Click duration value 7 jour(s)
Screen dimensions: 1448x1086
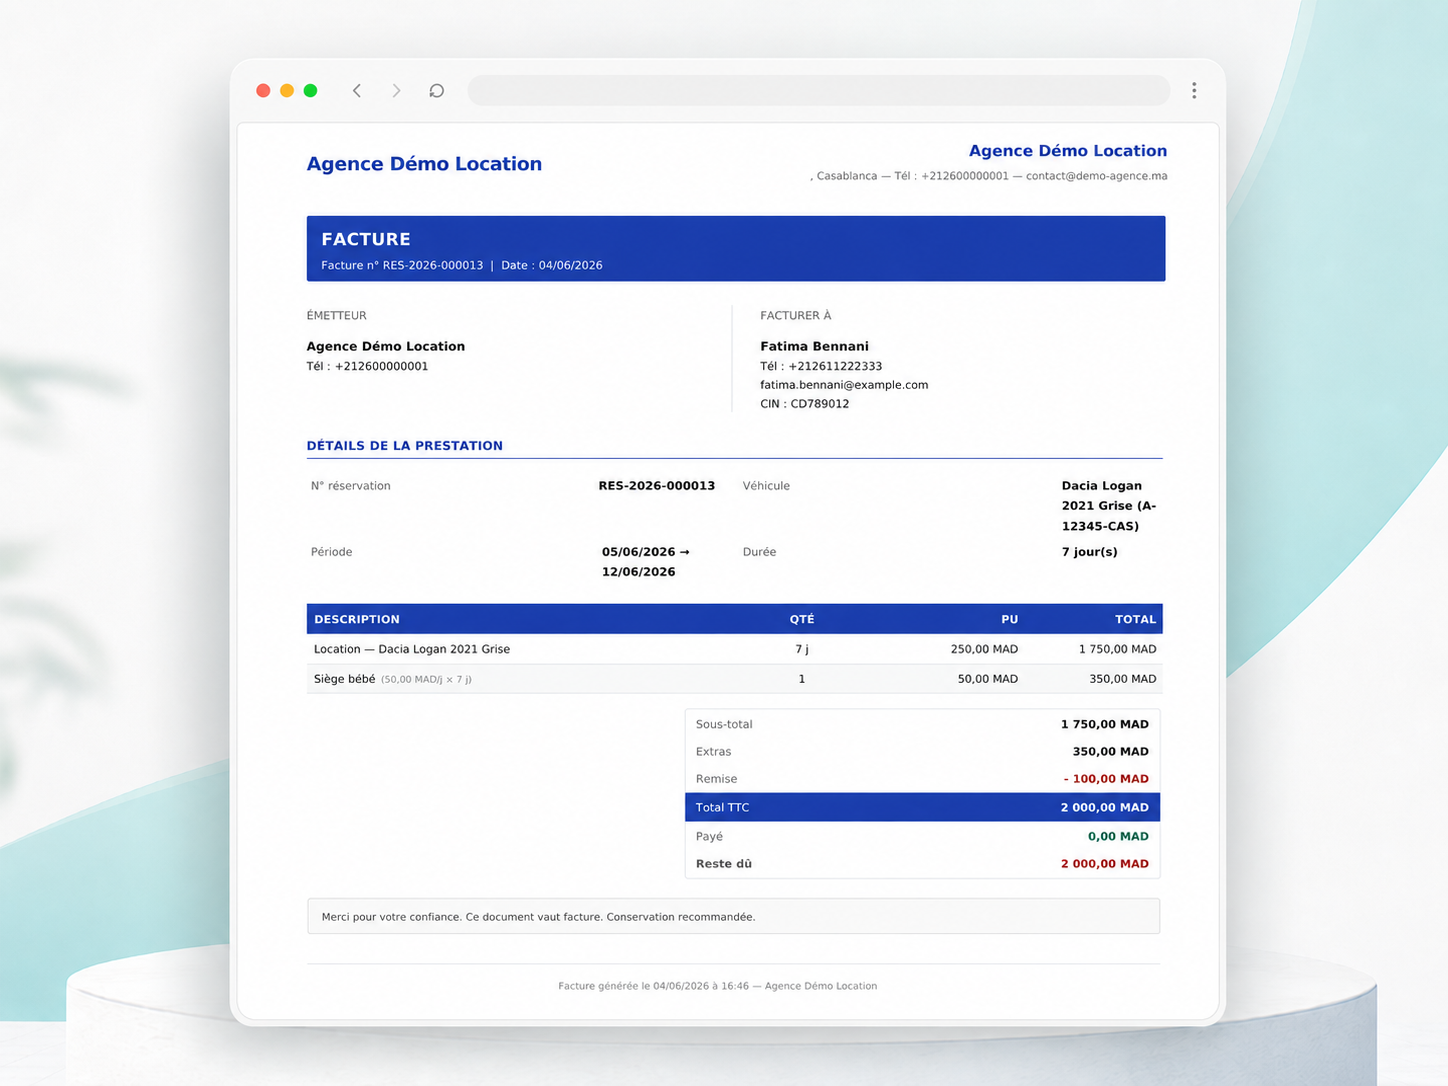pyautogui.click(x=1090, y=552)
